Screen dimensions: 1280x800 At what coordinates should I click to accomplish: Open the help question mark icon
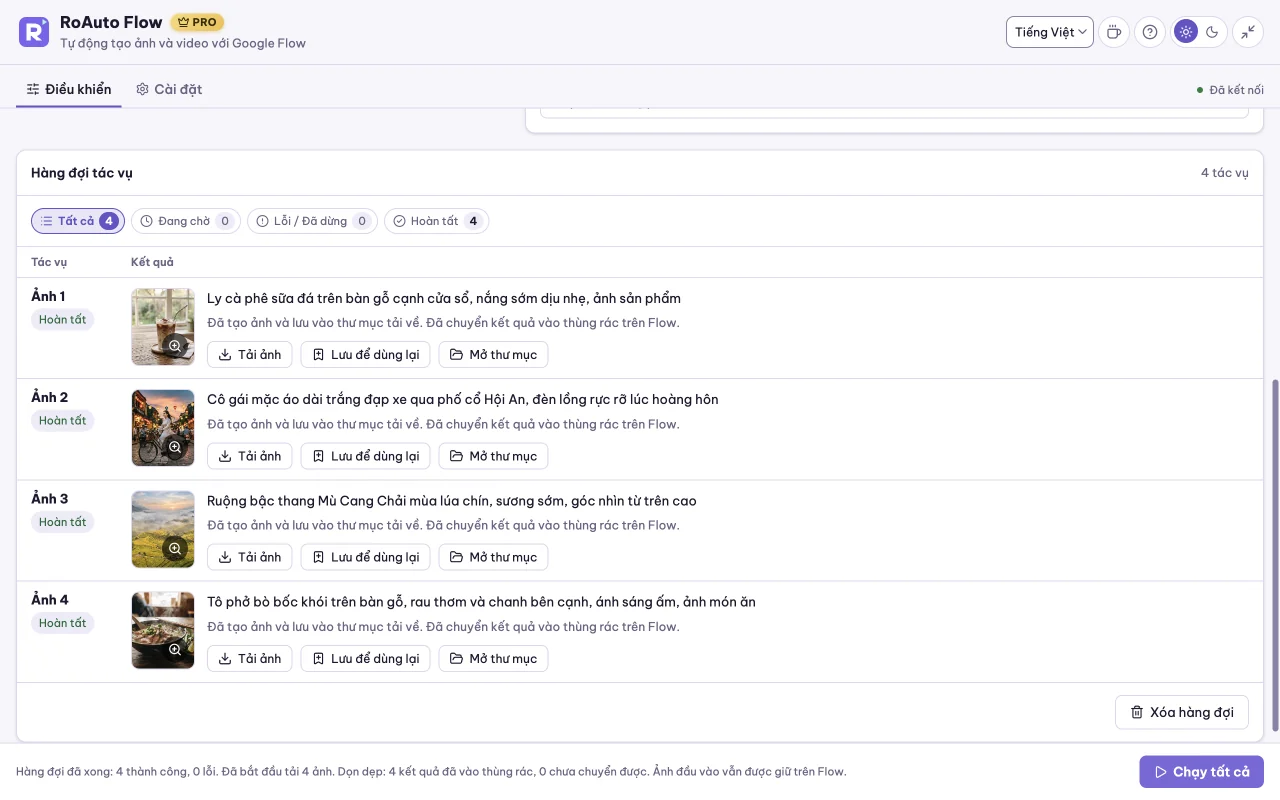pos(1150,32)
